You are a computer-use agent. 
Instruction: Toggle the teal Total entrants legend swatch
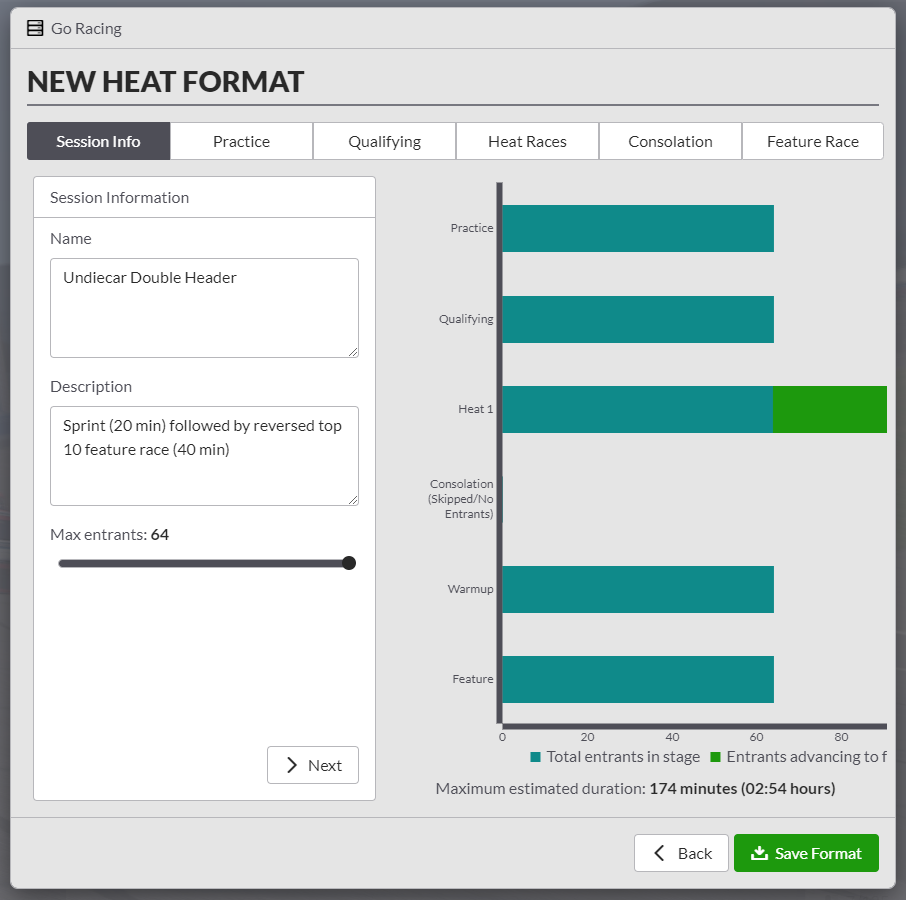tap(536, 757)
